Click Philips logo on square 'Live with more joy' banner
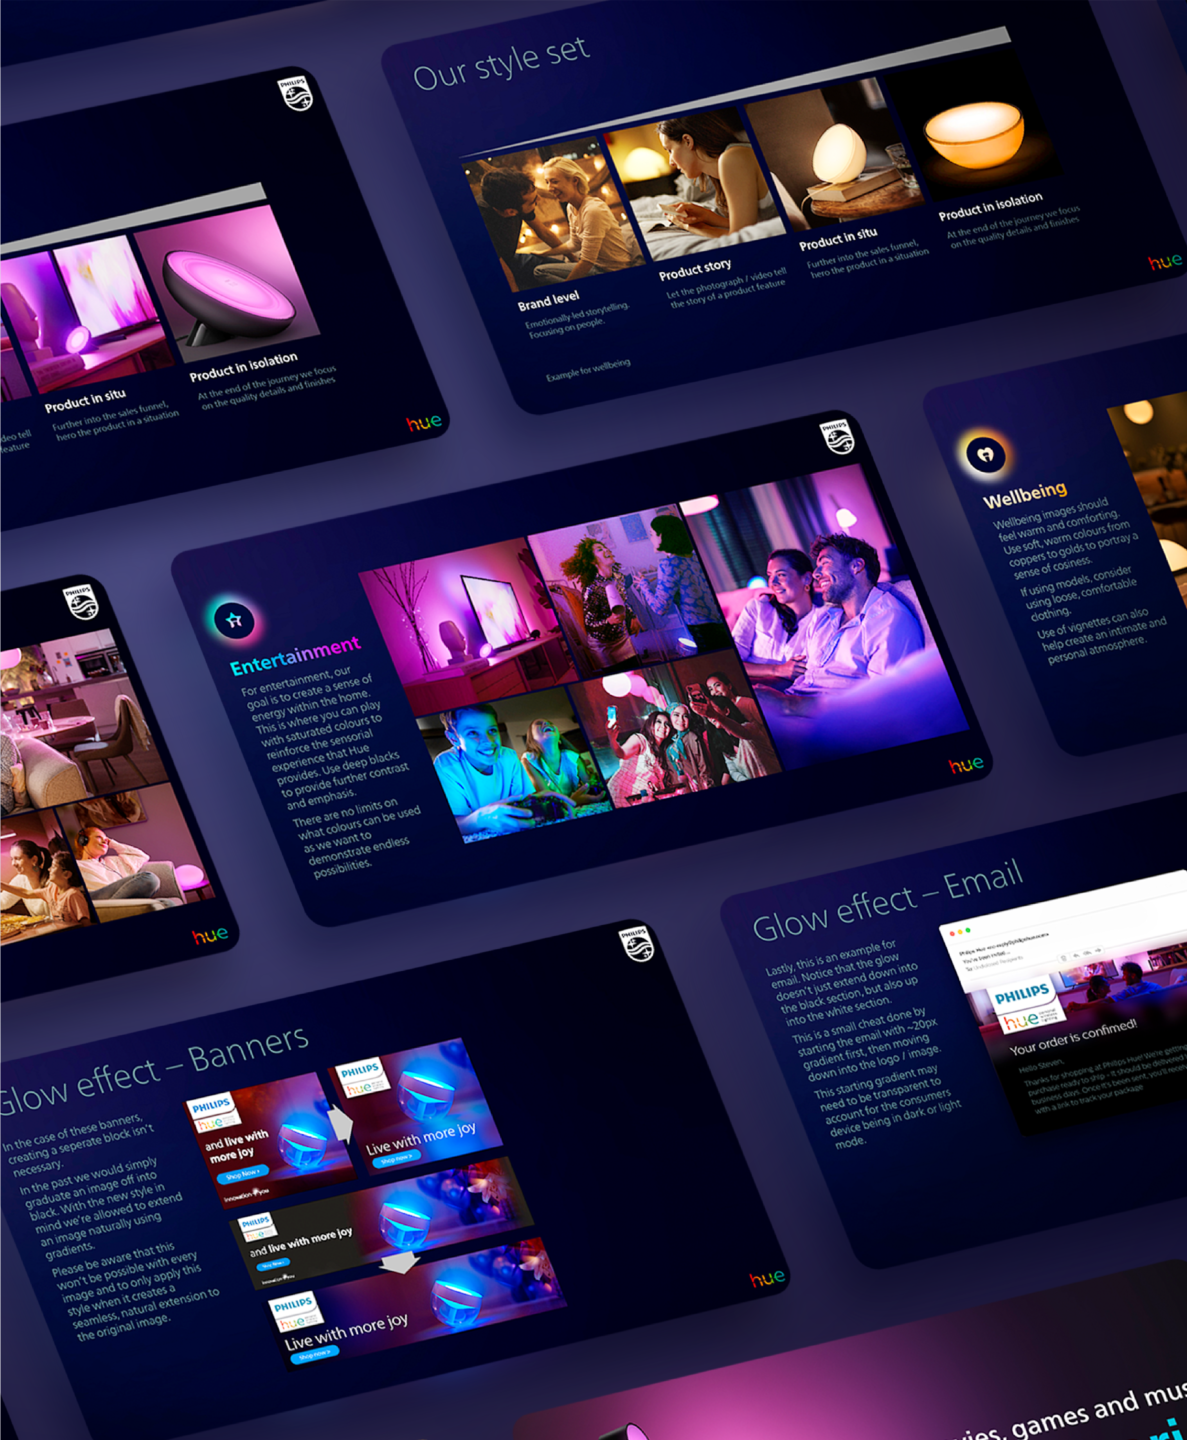The height and width of the screenshot is (1440, 1187). point(362,1078)
